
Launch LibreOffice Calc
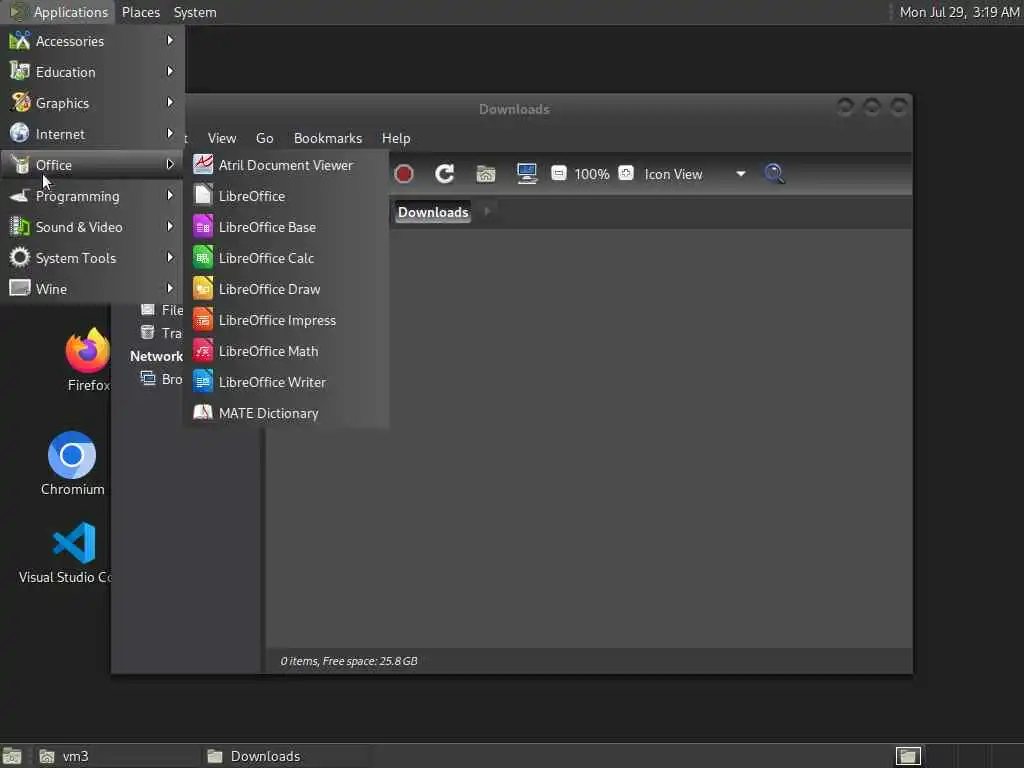coord(286,258)
